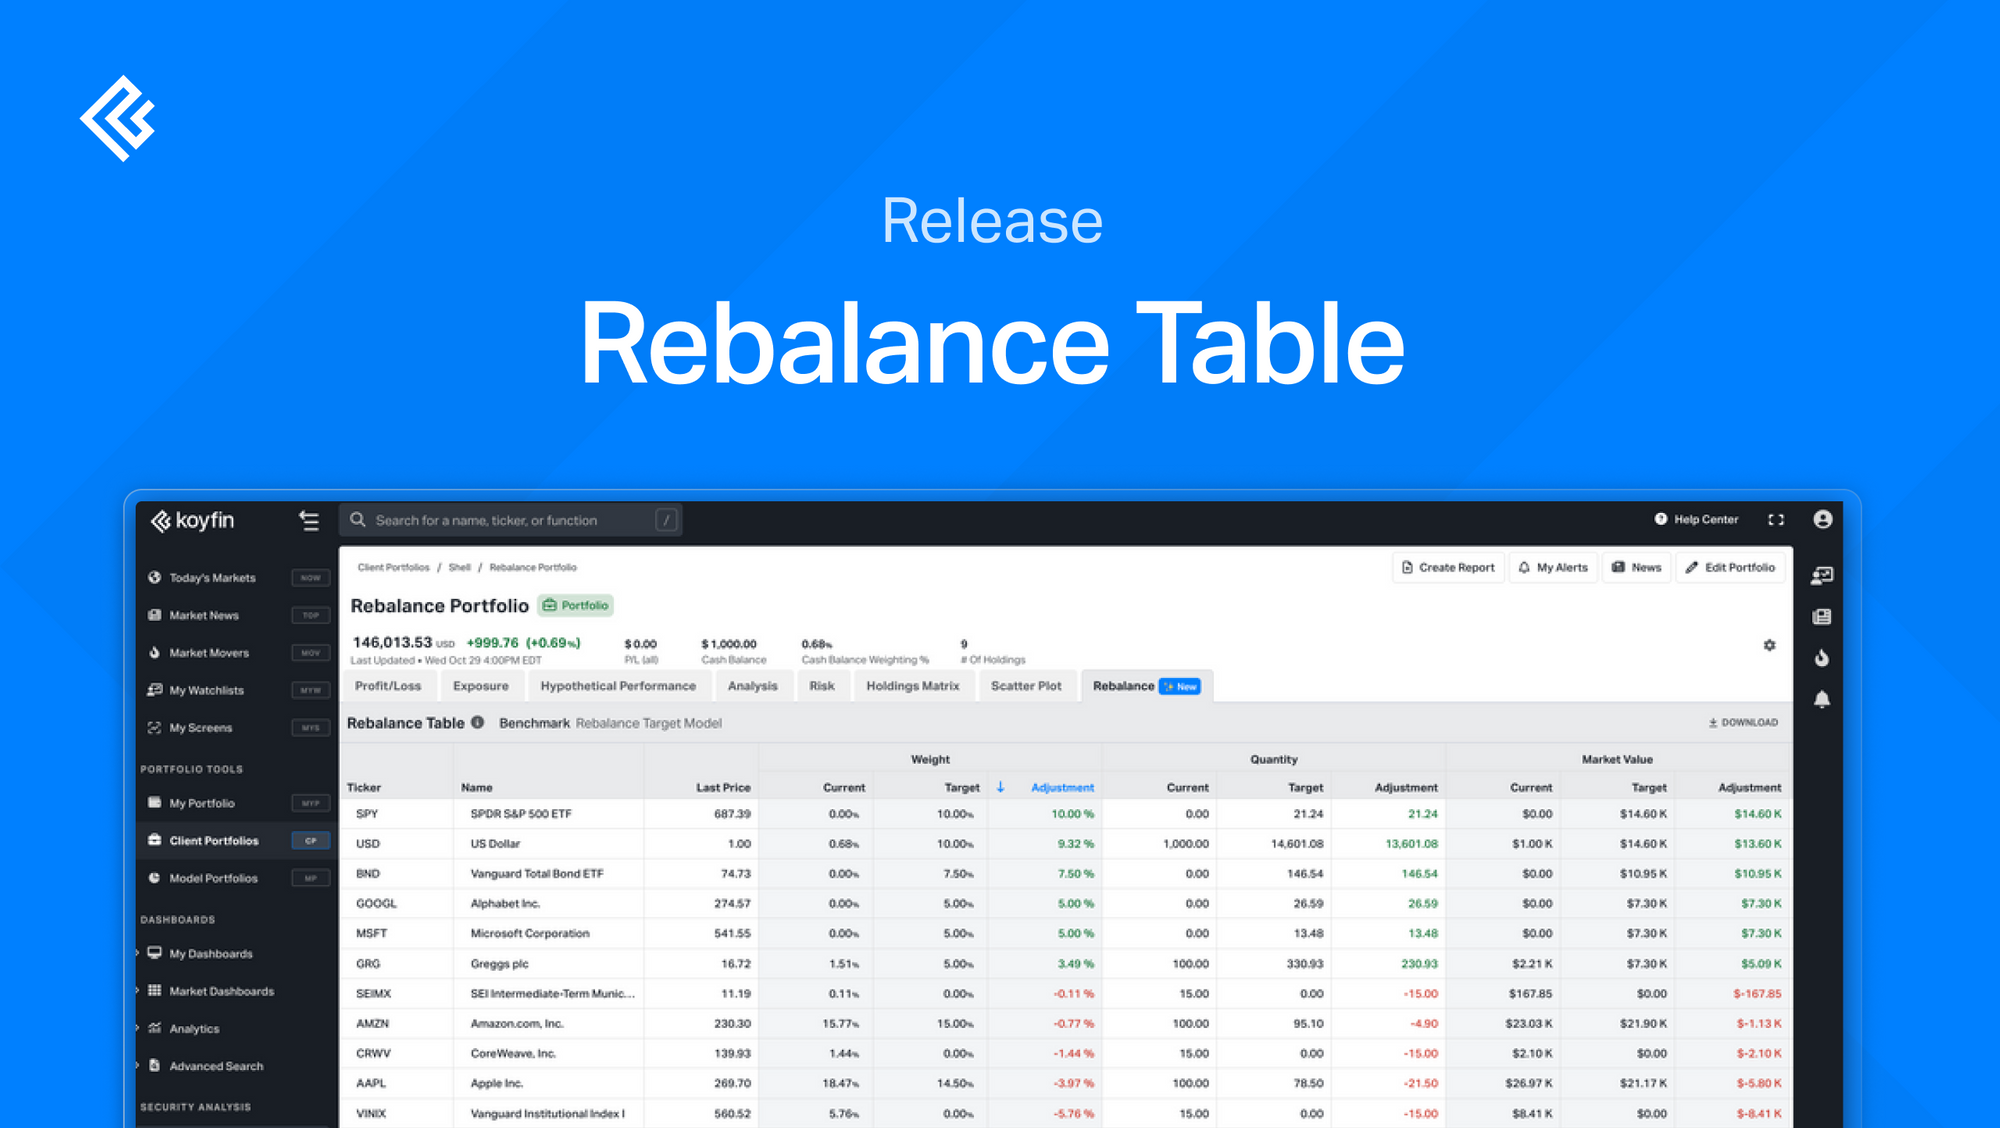This screenshot has height=1128, width=2000.
Task: Sort by Weight Adjustment column
Action: point(1062,787)
